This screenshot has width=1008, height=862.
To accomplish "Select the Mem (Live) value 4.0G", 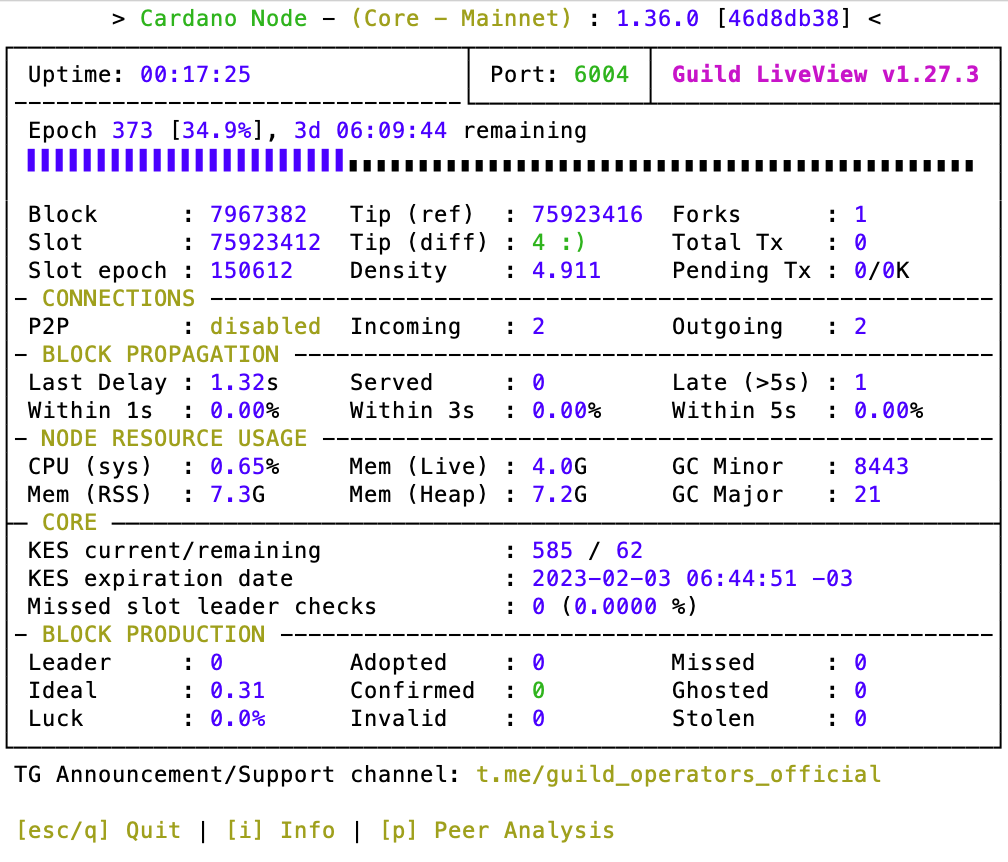I will tap(559, 466).
